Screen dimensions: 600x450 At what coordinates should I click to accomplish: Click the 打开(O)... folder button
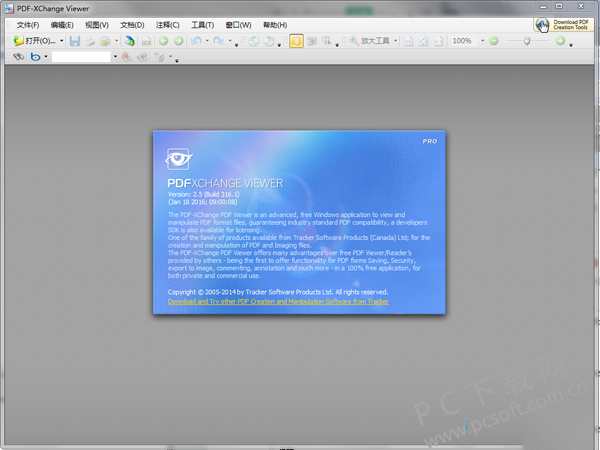click(34, 41)
